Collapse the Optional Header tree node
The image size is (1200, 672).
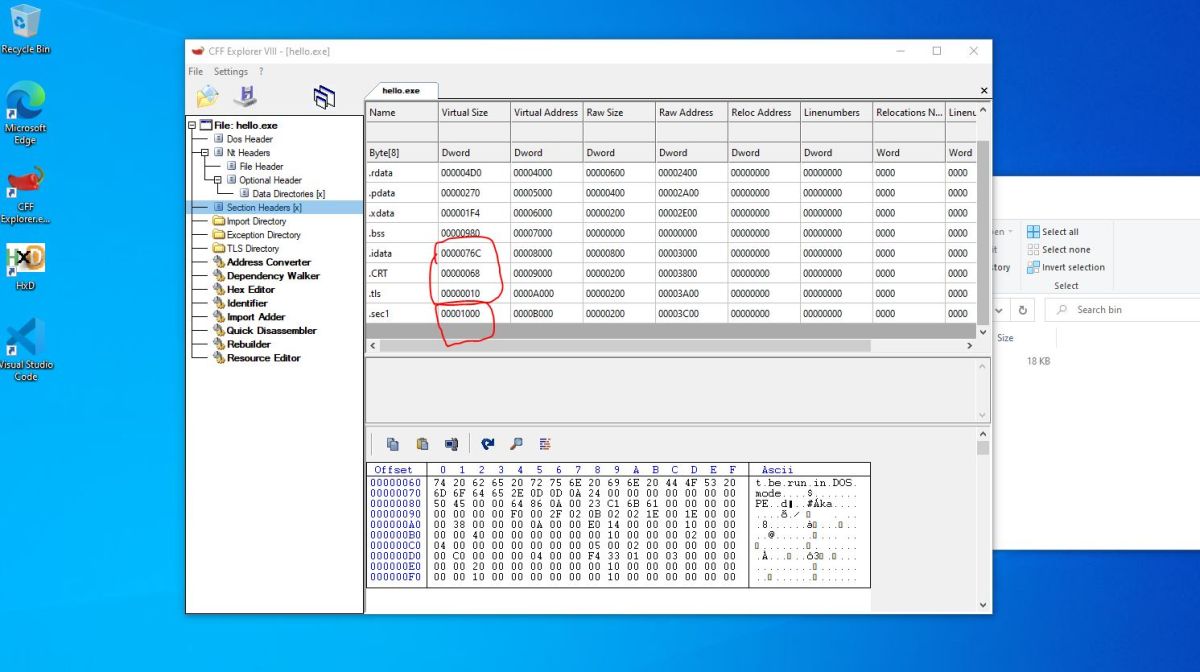pyautogui.click(x=217, y=180)
